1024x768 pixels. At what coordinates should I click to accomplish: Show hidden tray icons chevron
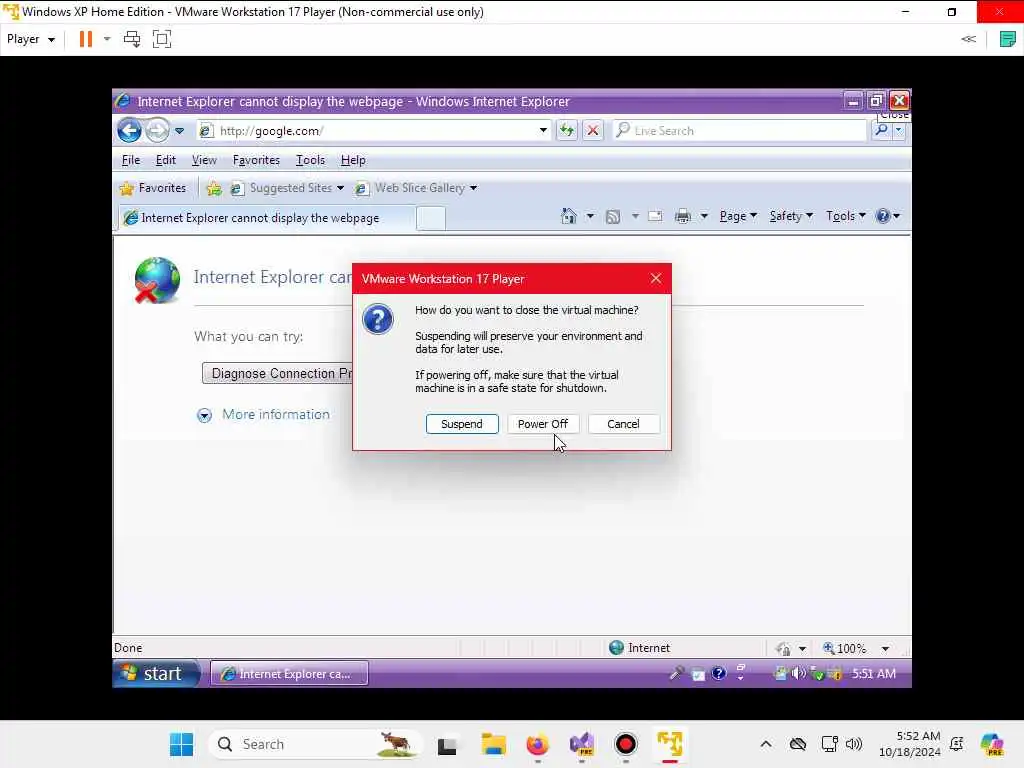765,744
